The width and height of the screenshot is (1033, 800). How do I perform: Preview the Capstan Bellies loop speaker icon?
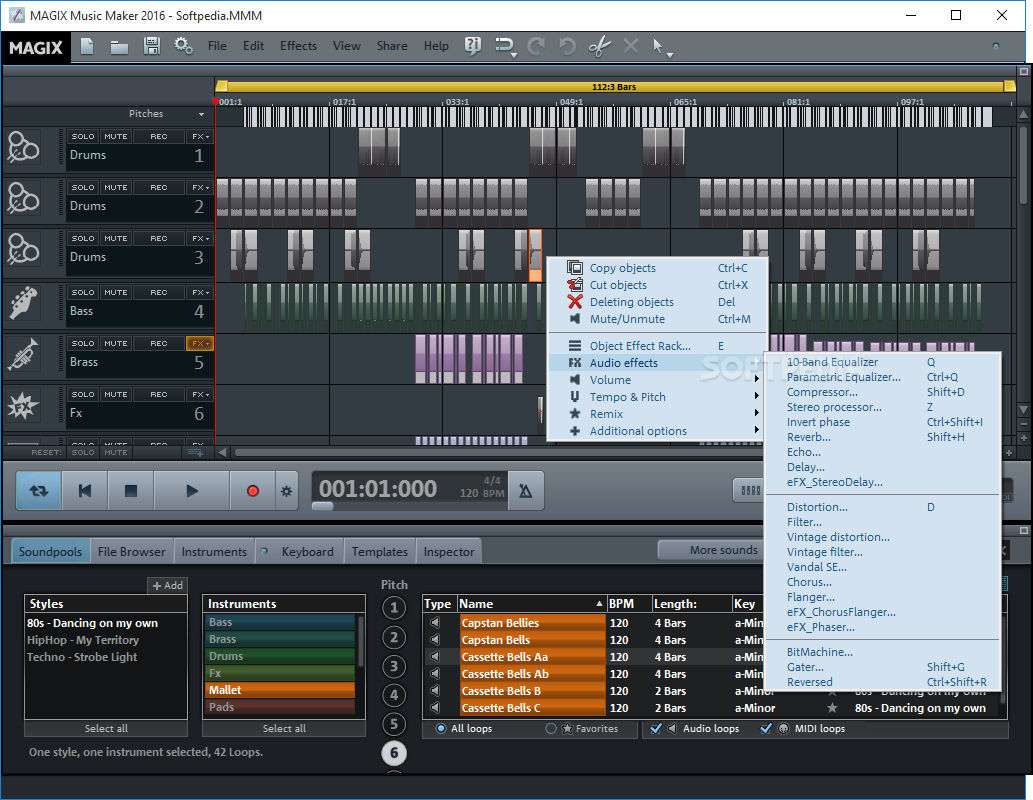[435, 623]
